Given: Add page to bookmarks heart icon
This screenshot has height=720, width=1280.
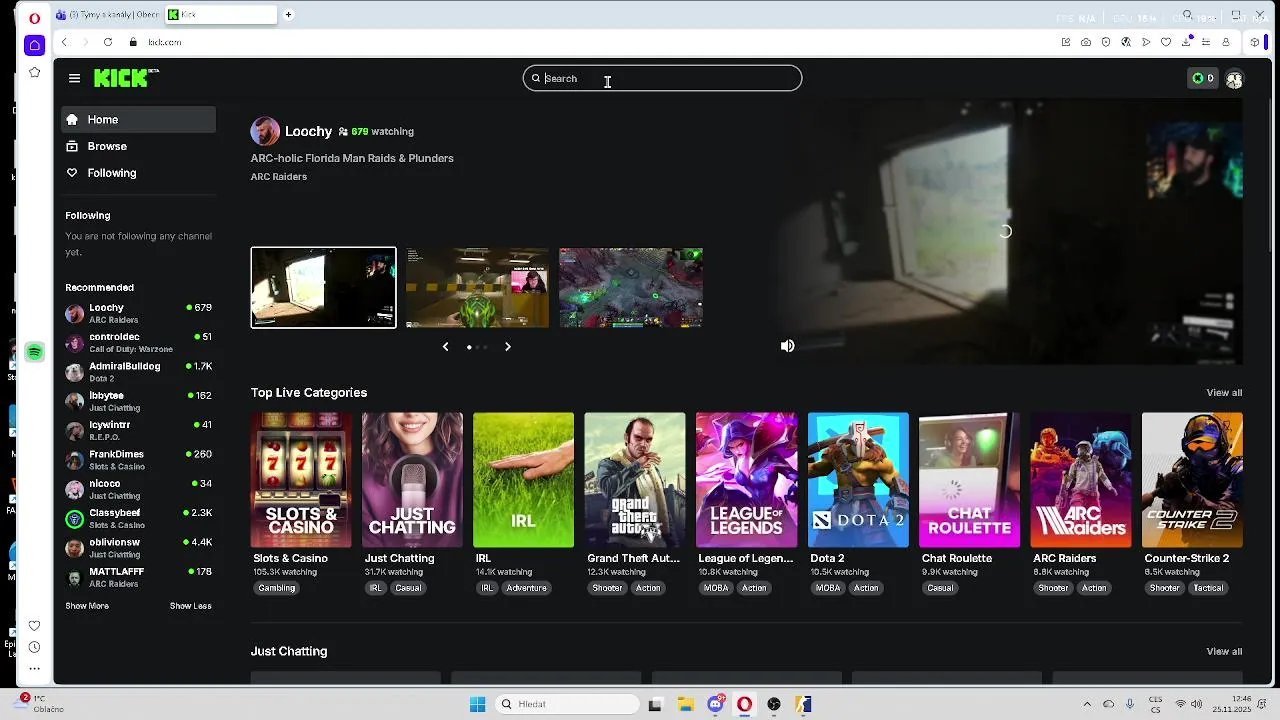Looking at the screenshot, I should pos(1166,42).
